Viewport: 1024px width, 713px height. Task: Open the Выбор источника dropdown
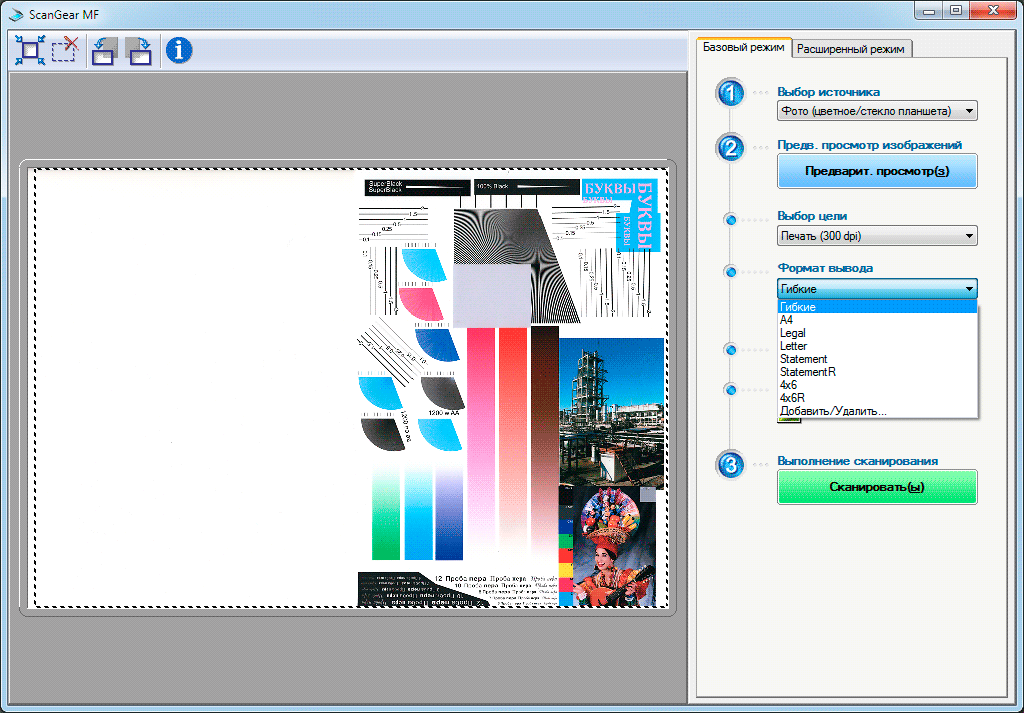click(877, 111)
